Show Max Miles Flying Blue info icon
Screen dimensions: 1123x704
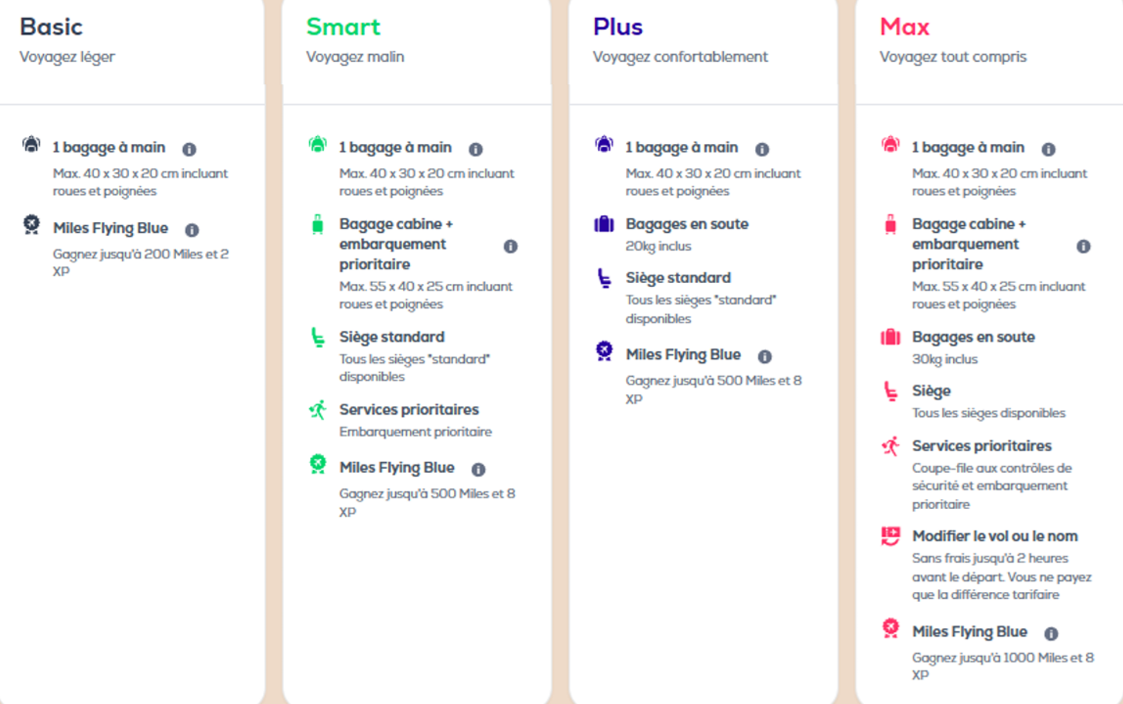1051,633
